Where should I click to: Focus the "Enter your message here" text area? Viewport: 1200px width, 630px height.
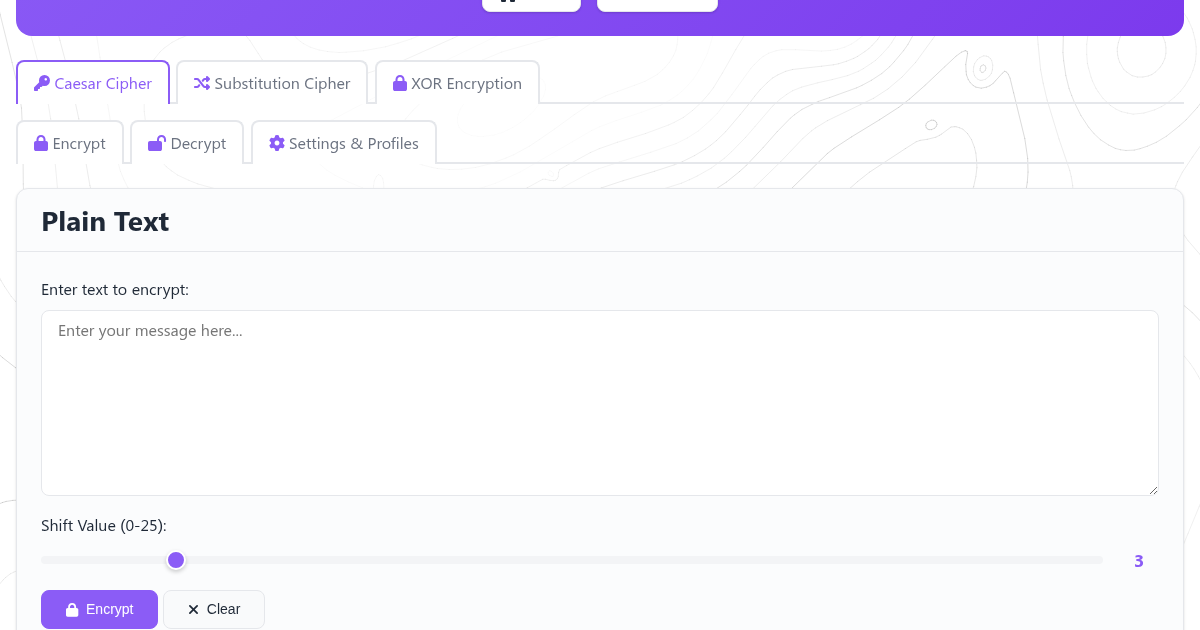coord(599,402)
